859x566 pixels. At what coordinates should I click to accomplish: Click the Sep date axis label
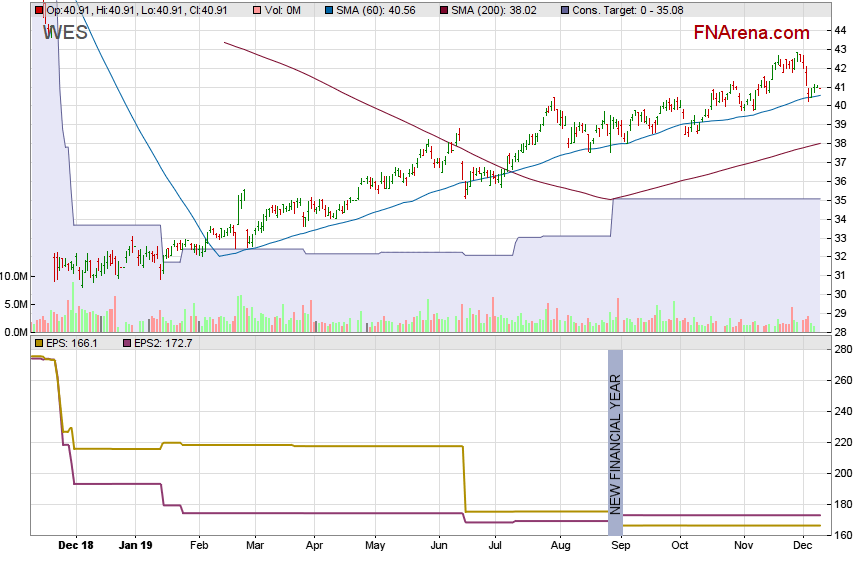(x=620, y=546)
